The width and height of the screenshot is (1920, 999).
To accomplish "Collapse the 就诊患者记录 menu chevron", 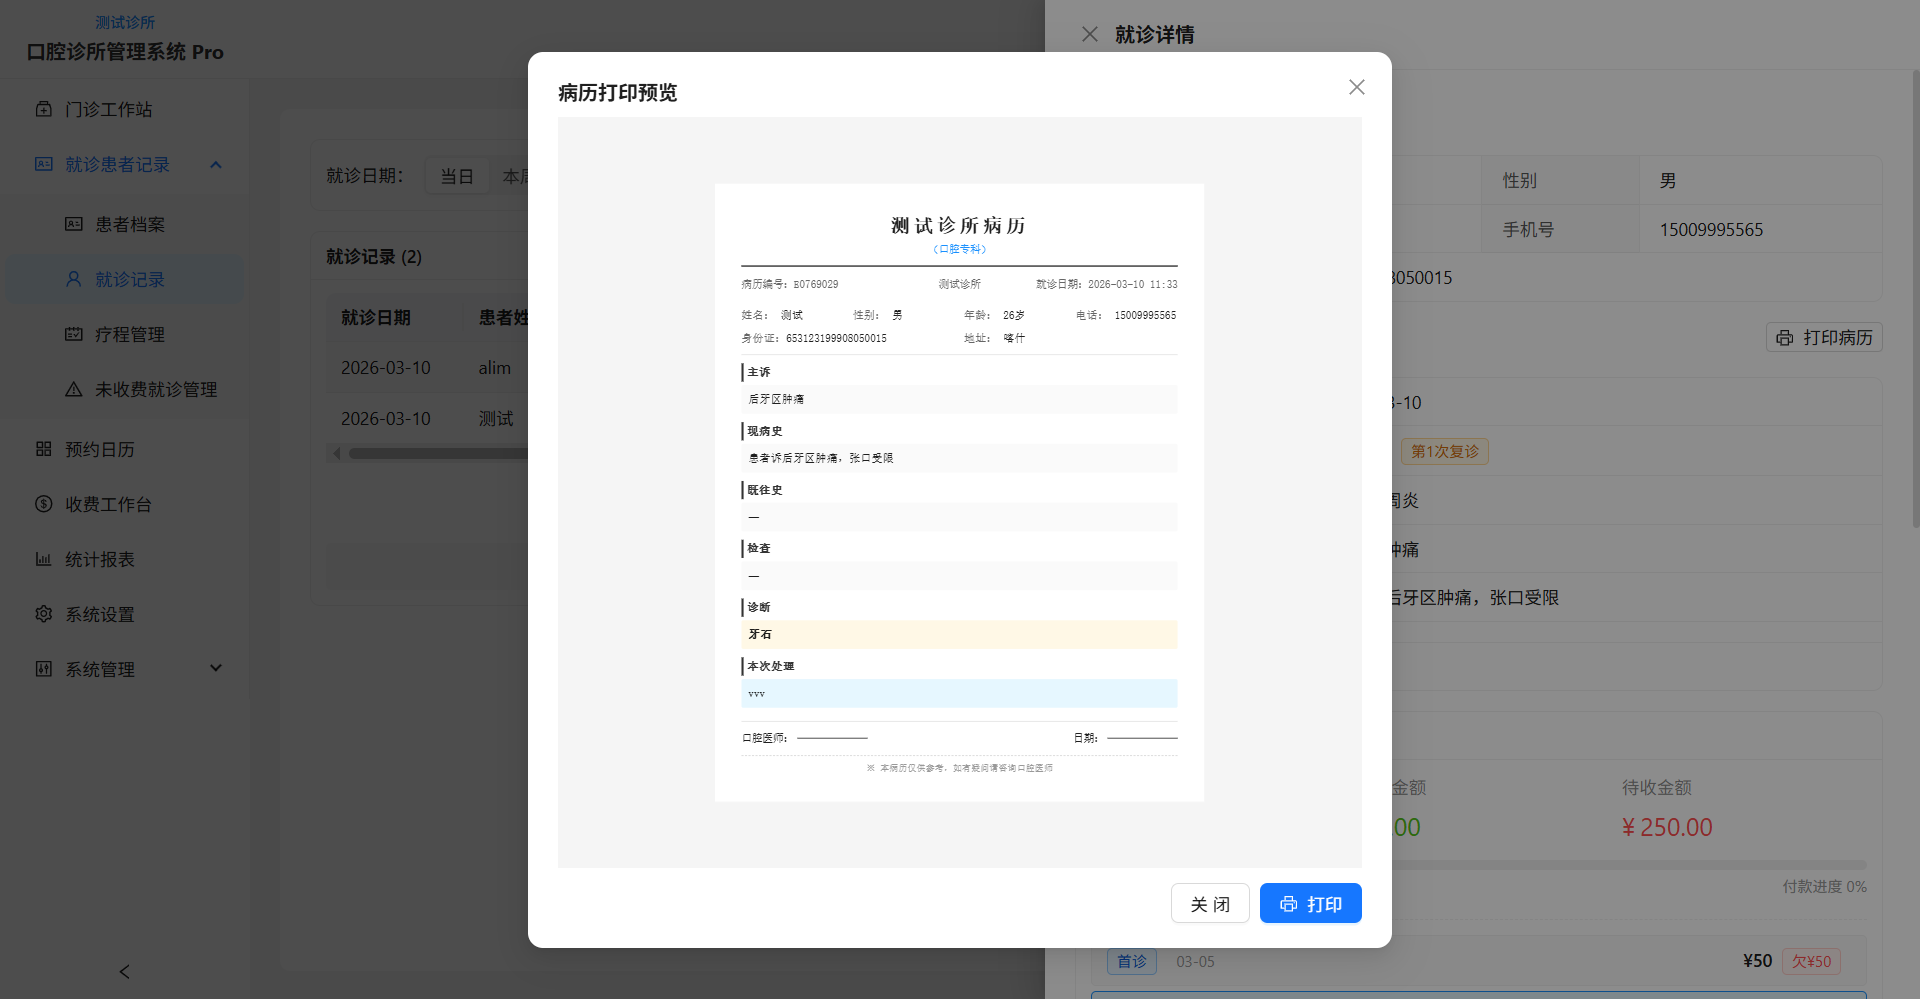I will pos(216,164).
